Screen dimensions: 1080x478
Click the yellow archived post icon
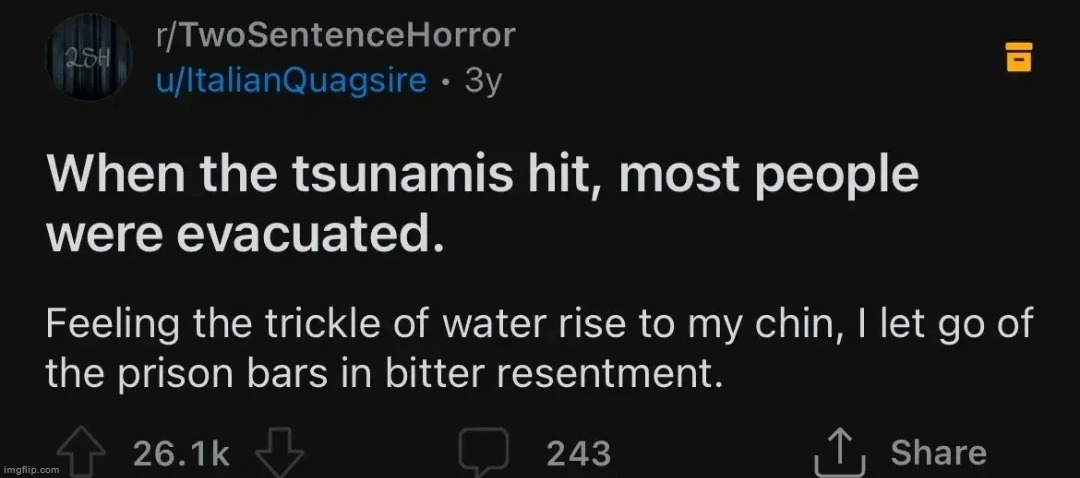click(1018, 58)
